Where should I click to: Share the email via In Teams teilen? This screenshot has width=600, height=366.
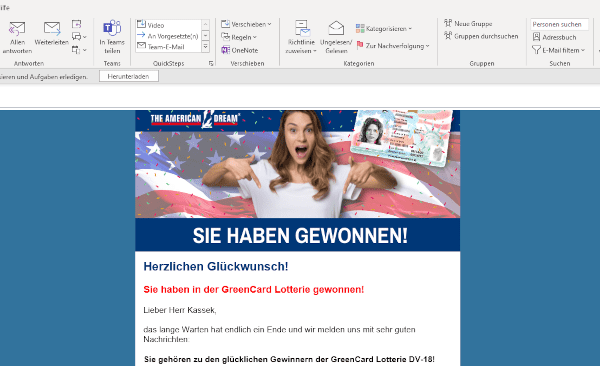[112, 37]
